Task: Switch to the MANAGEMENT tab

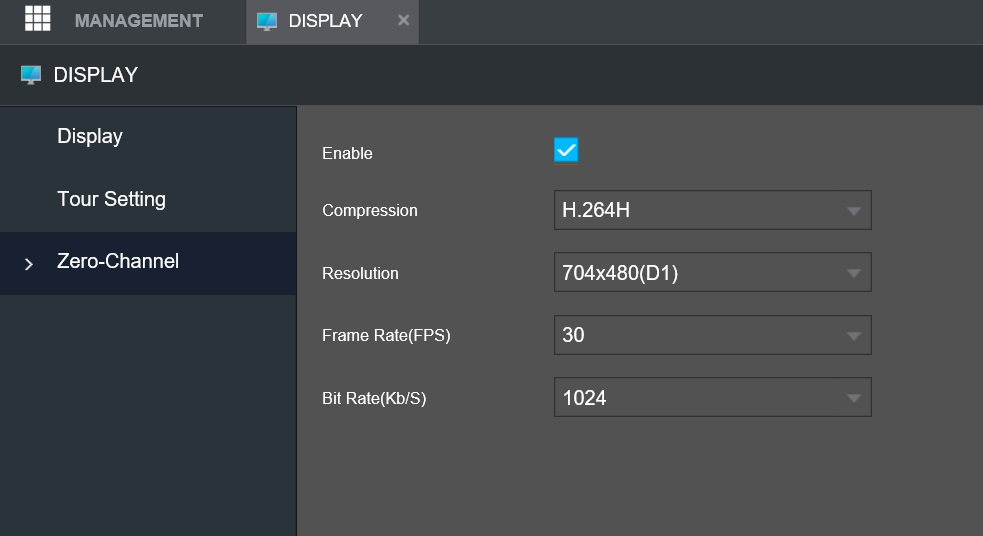Action: 139,21
